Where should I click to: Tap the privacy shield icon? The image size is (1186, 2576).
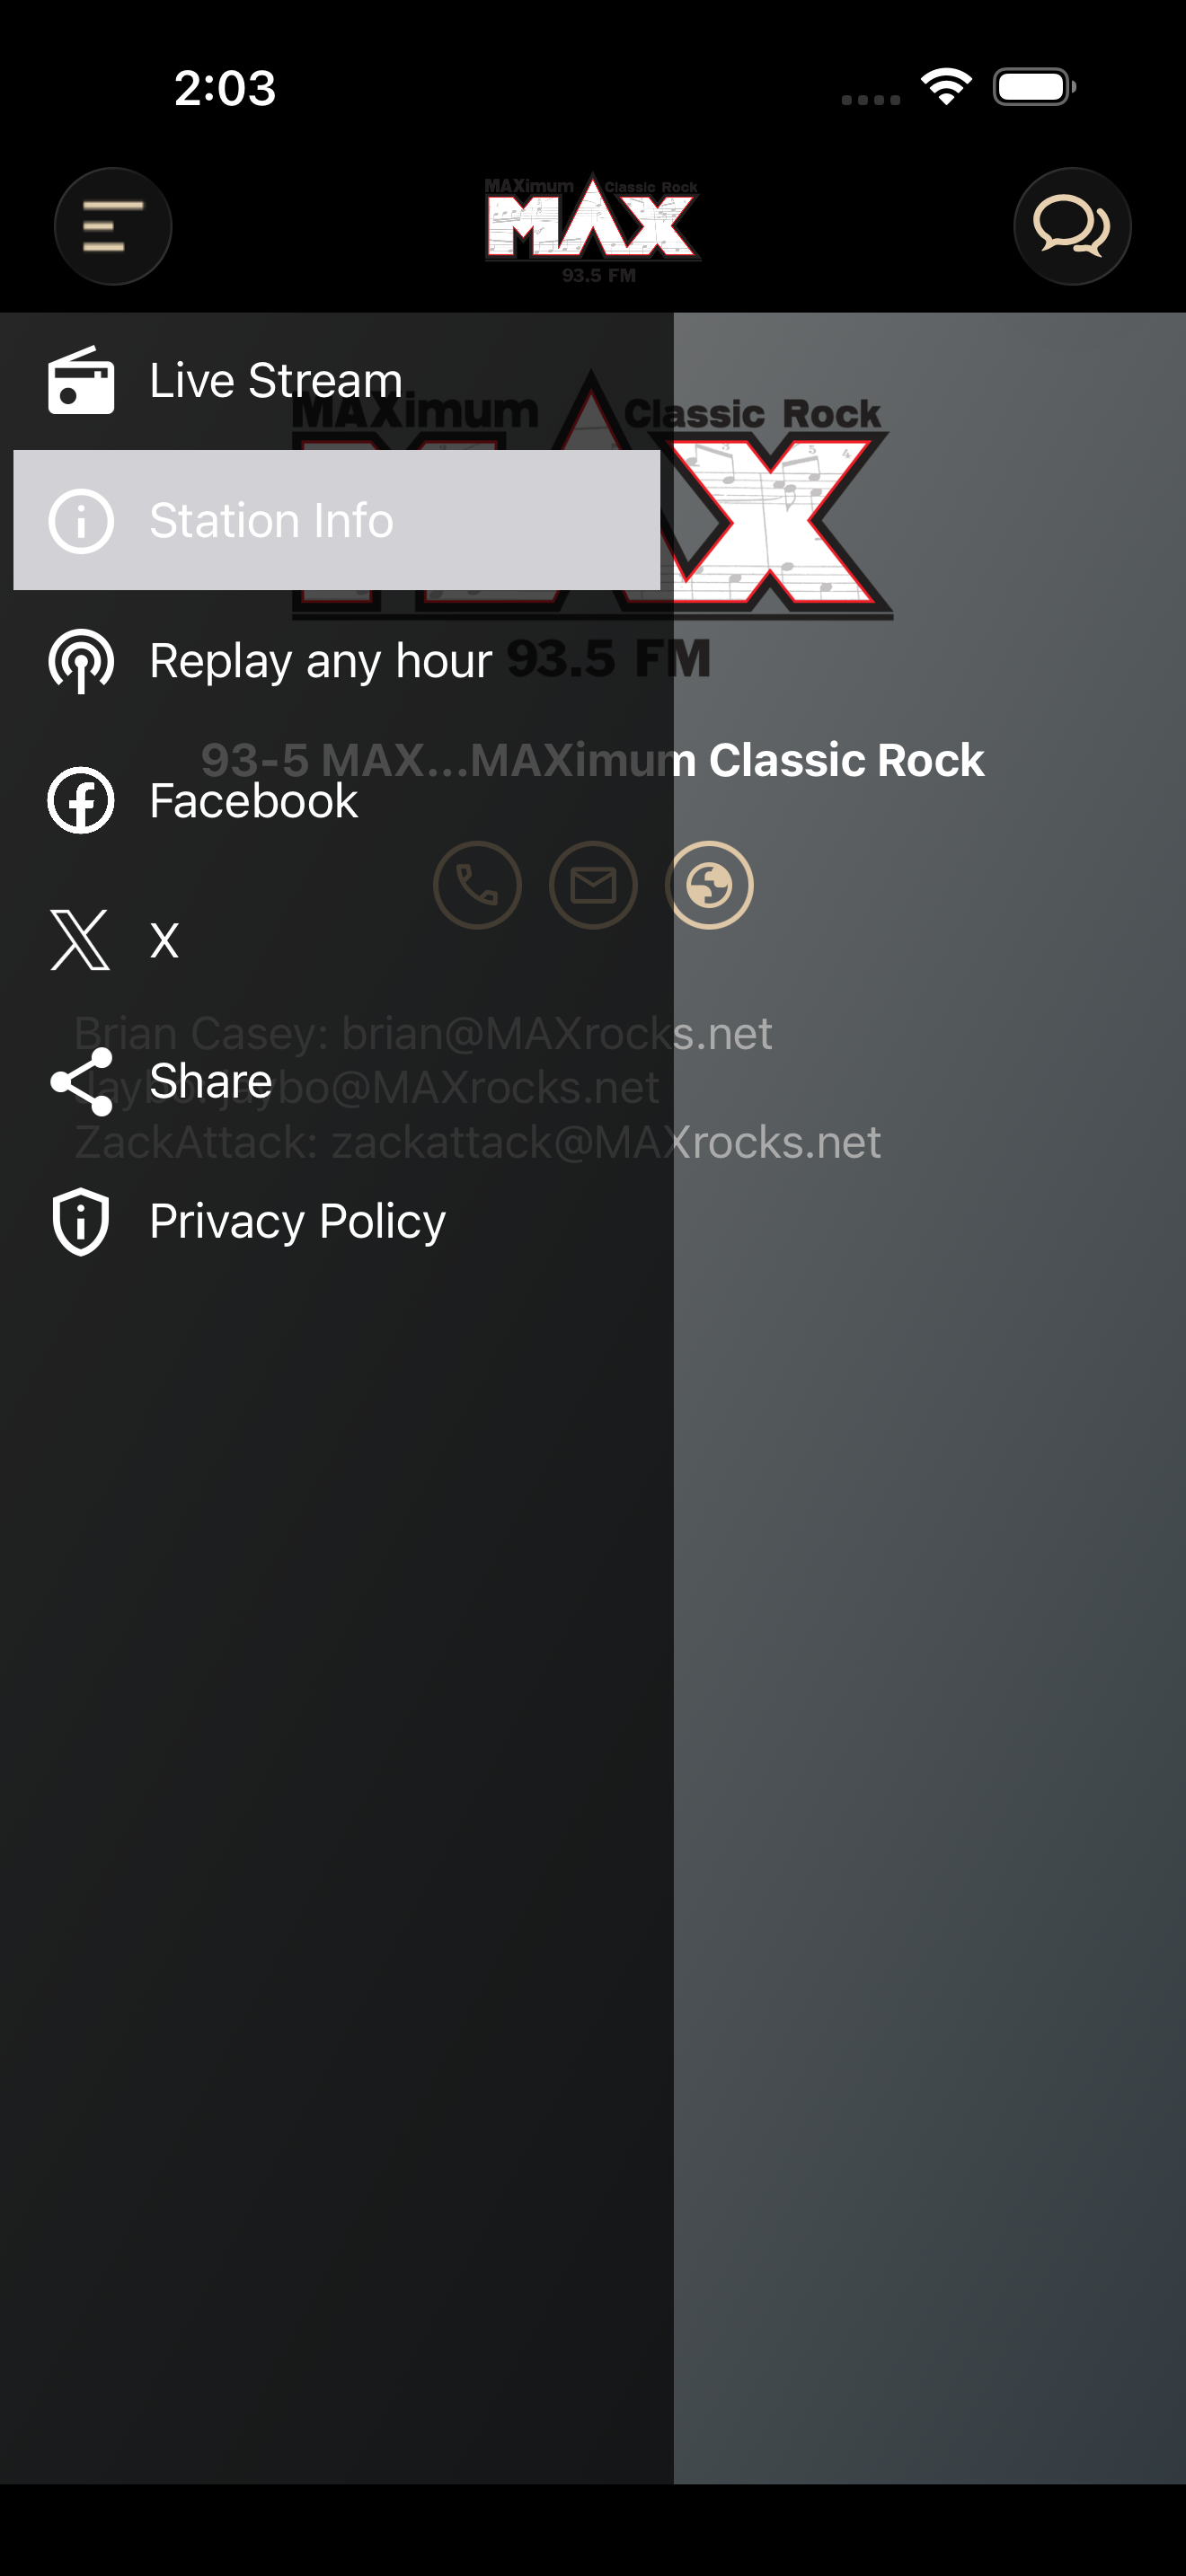pyautogui.click(x=81, y=1221)
